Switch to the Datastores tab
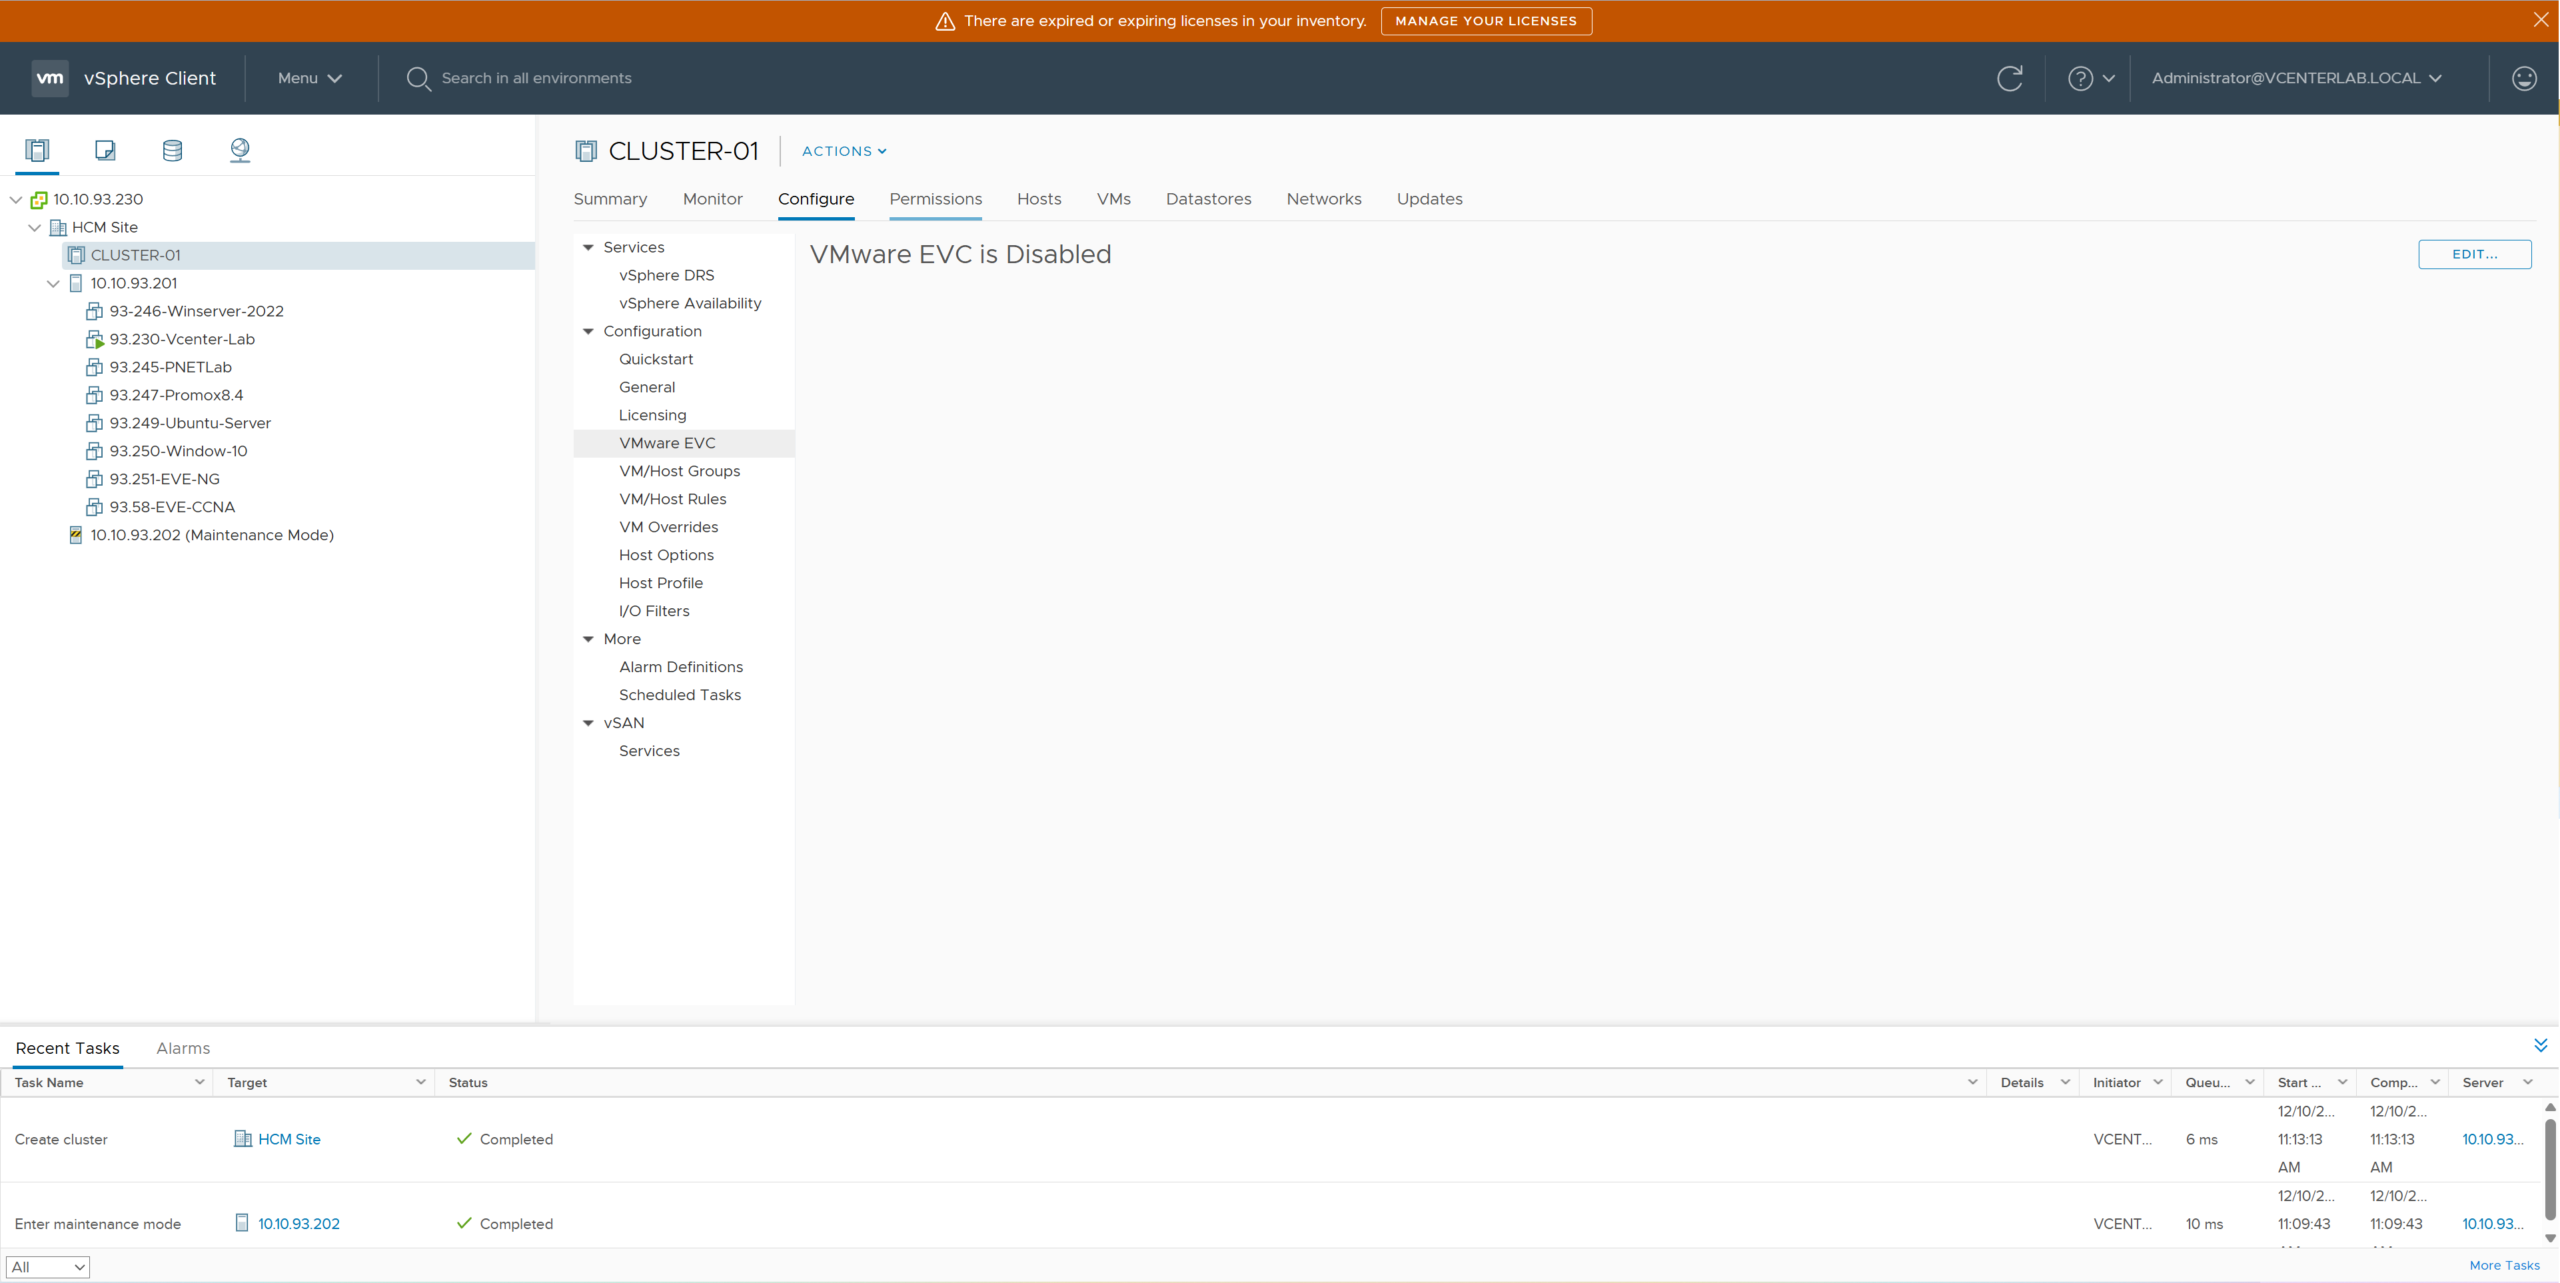 [x=1208, y=199]
